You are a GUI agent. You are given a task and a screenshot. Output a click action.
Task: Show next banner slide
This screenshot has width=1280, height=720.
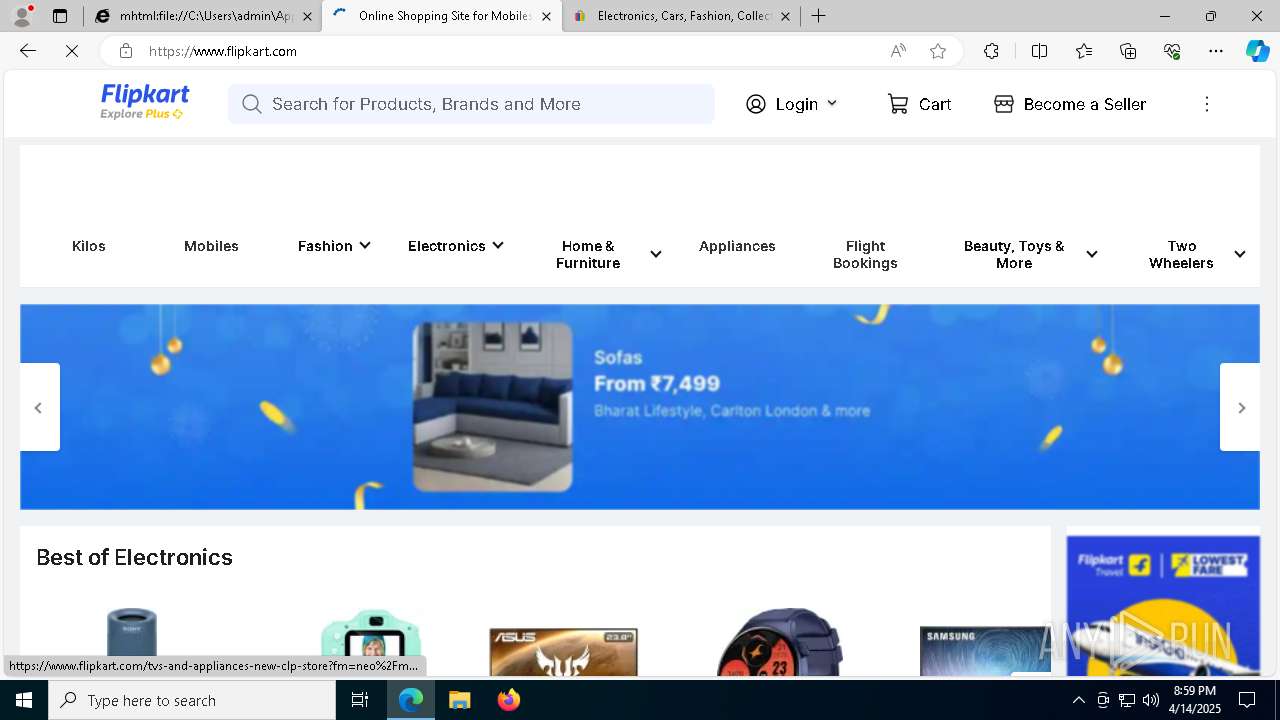click(x=1240, y=407)
